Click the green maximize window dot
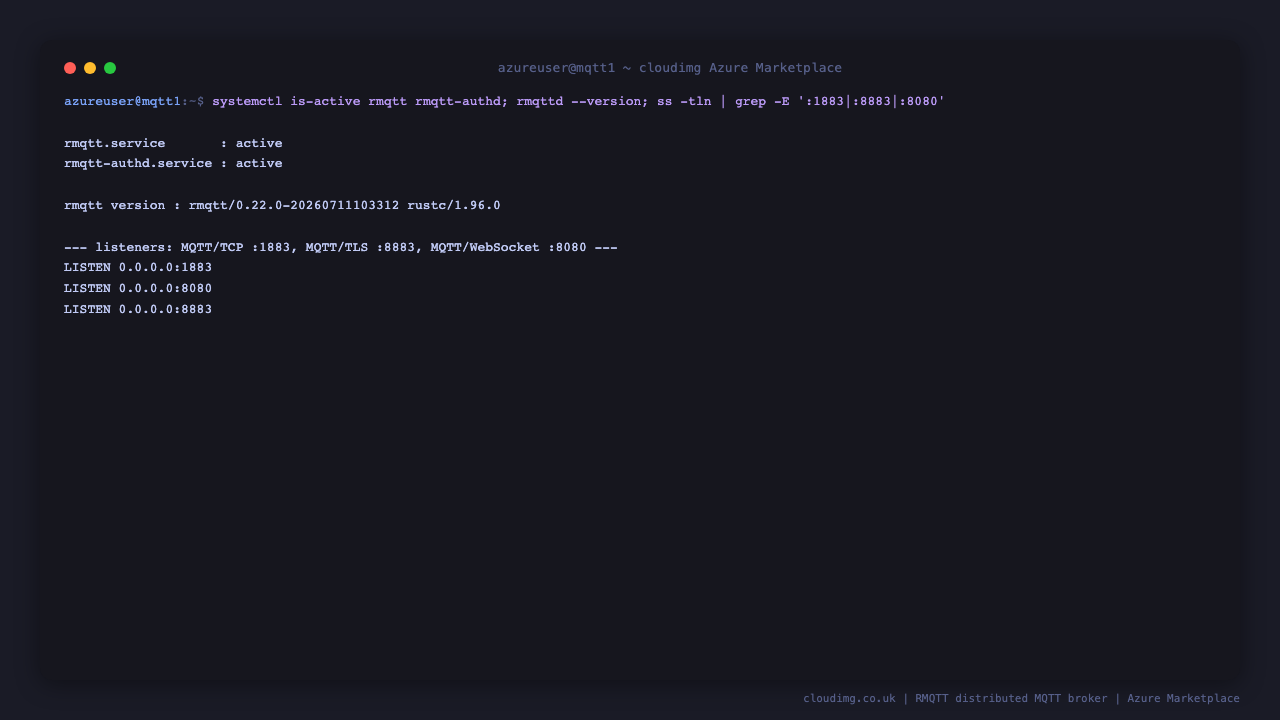1280x720 pixels. 110,68
